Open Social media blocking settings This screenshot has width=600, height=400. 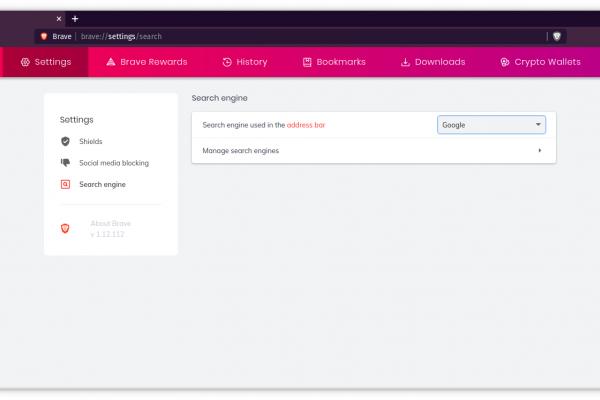pos(114,163)
